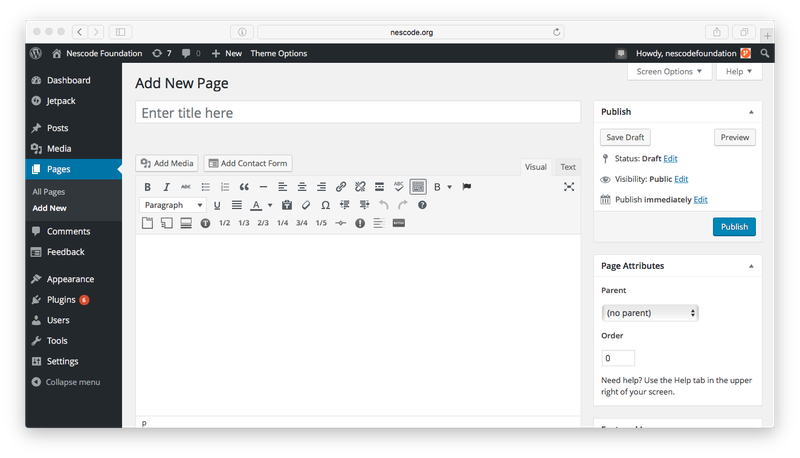800x458 pixels.
Task: Undo last edit
Action: (384, 205)
